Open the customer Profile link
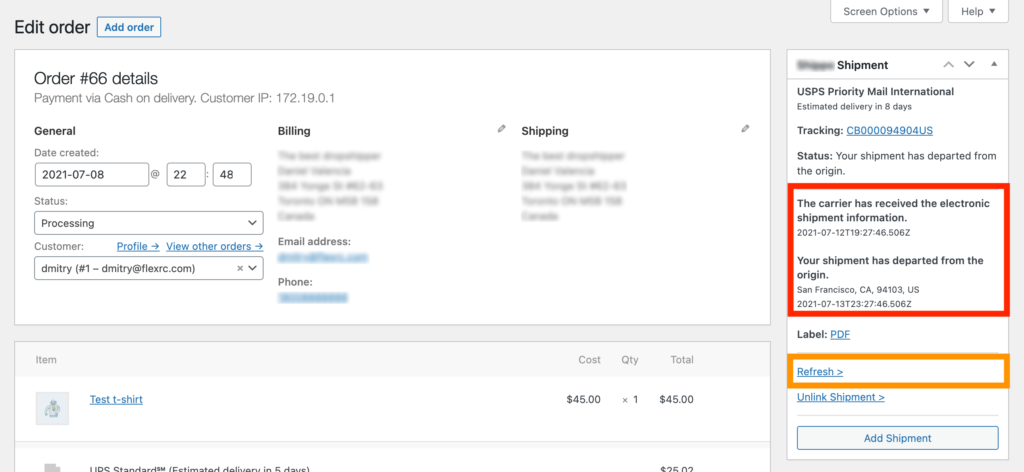The image size is (1024, 472). (138, 246)
